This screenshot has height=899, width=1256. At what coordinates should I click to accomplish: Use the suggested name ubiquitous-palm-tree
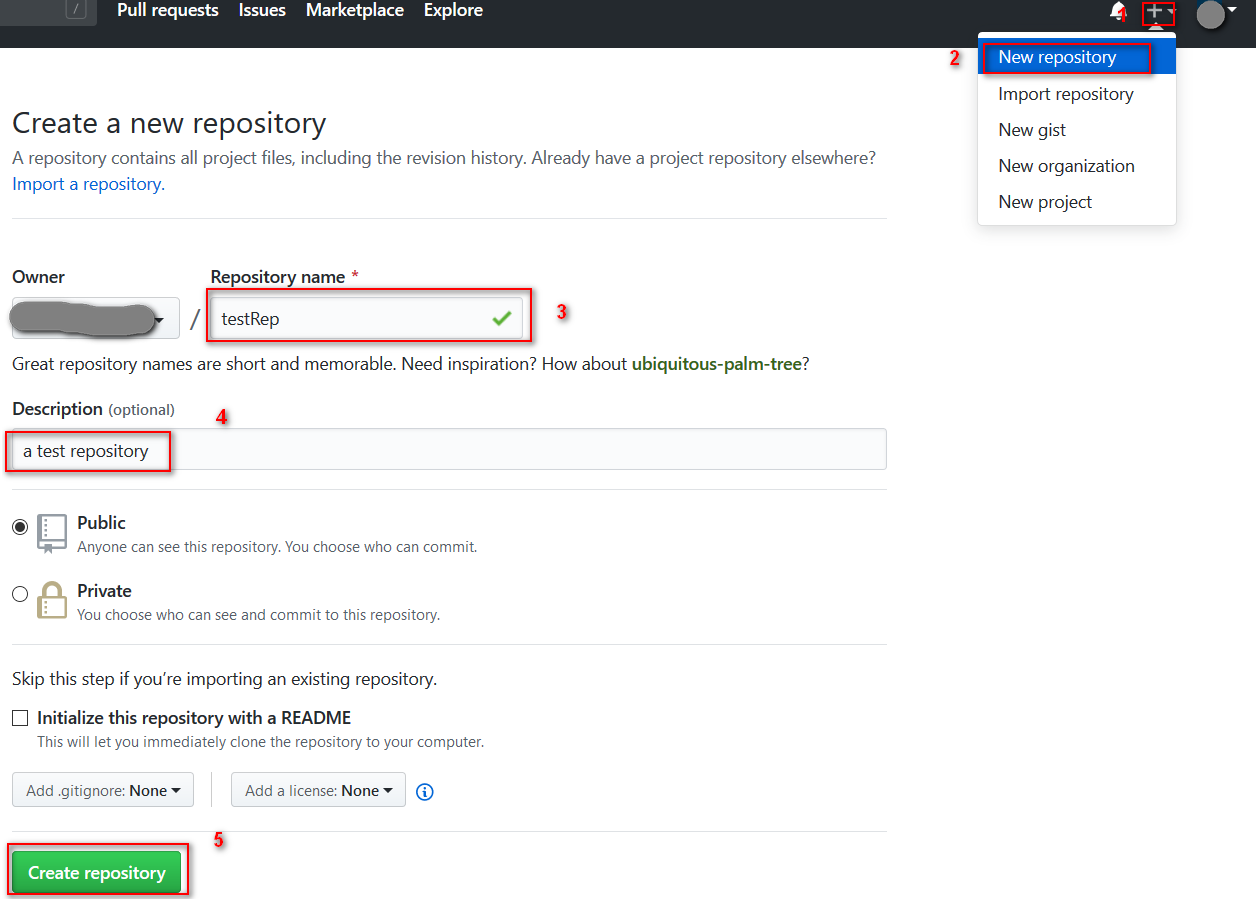716,364
